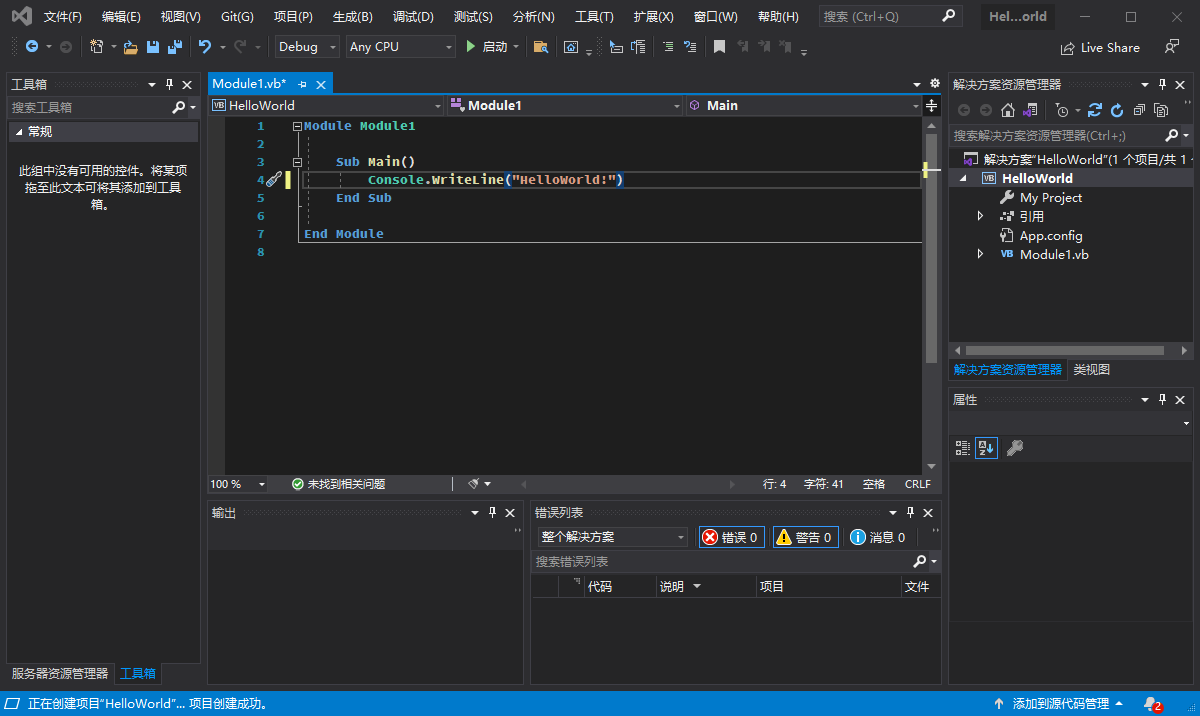Image resolution: width=1200 pixels, height=716 pixels.
Task: Click the Live Share button
Action: [x=1100, y=47]
